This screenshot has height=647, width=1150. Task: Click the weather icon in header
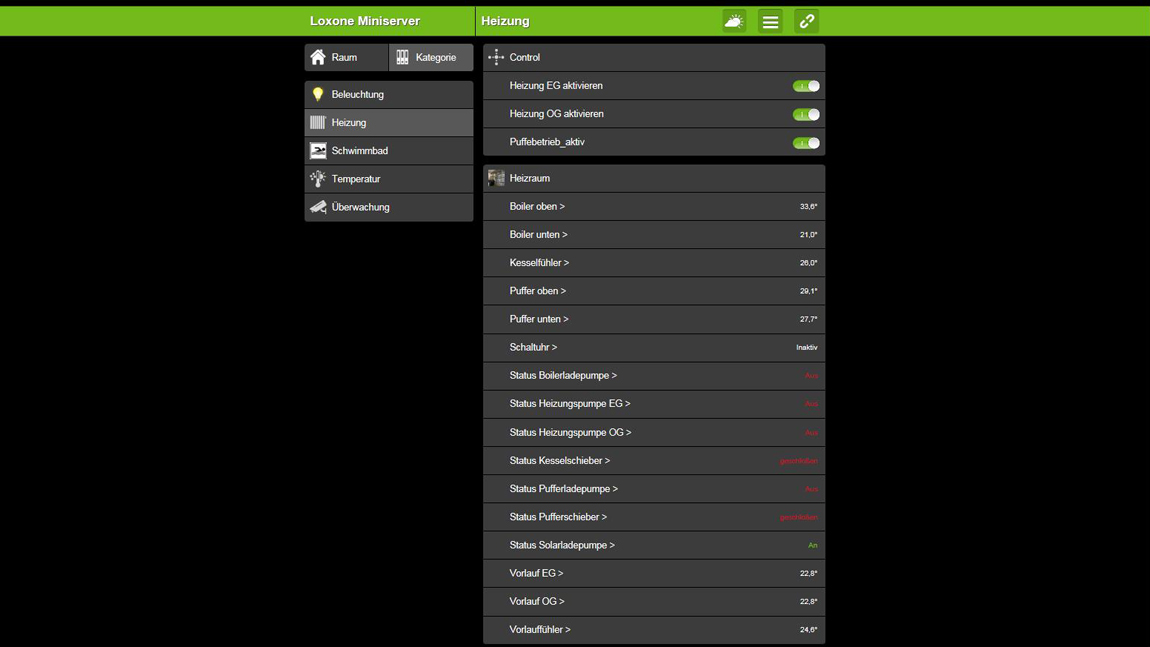pos(734,21)
